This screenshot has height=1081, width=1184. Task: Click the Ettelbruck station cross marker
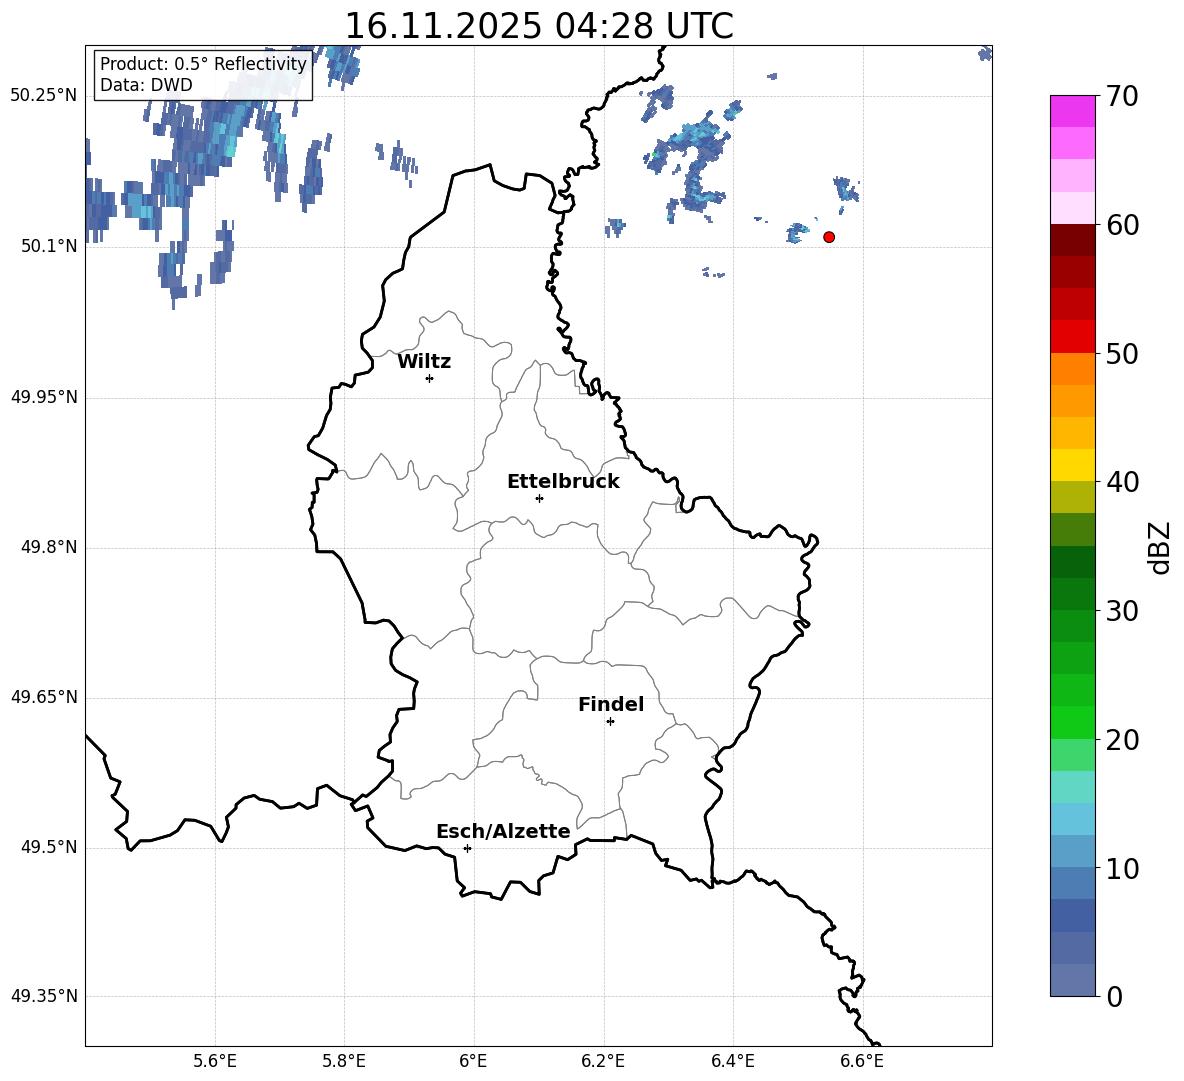point(539,498)
